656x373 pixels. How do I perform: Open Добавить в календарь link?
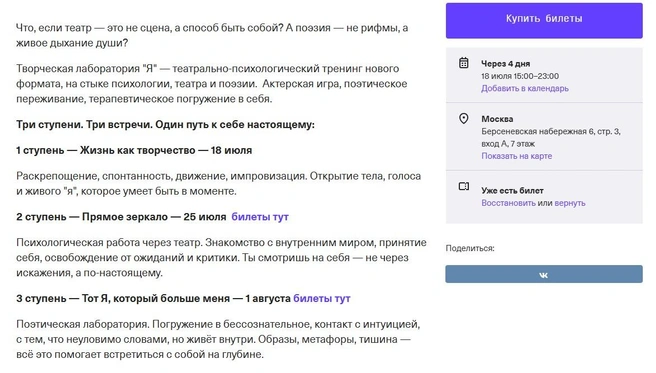[x=525, y=88]
